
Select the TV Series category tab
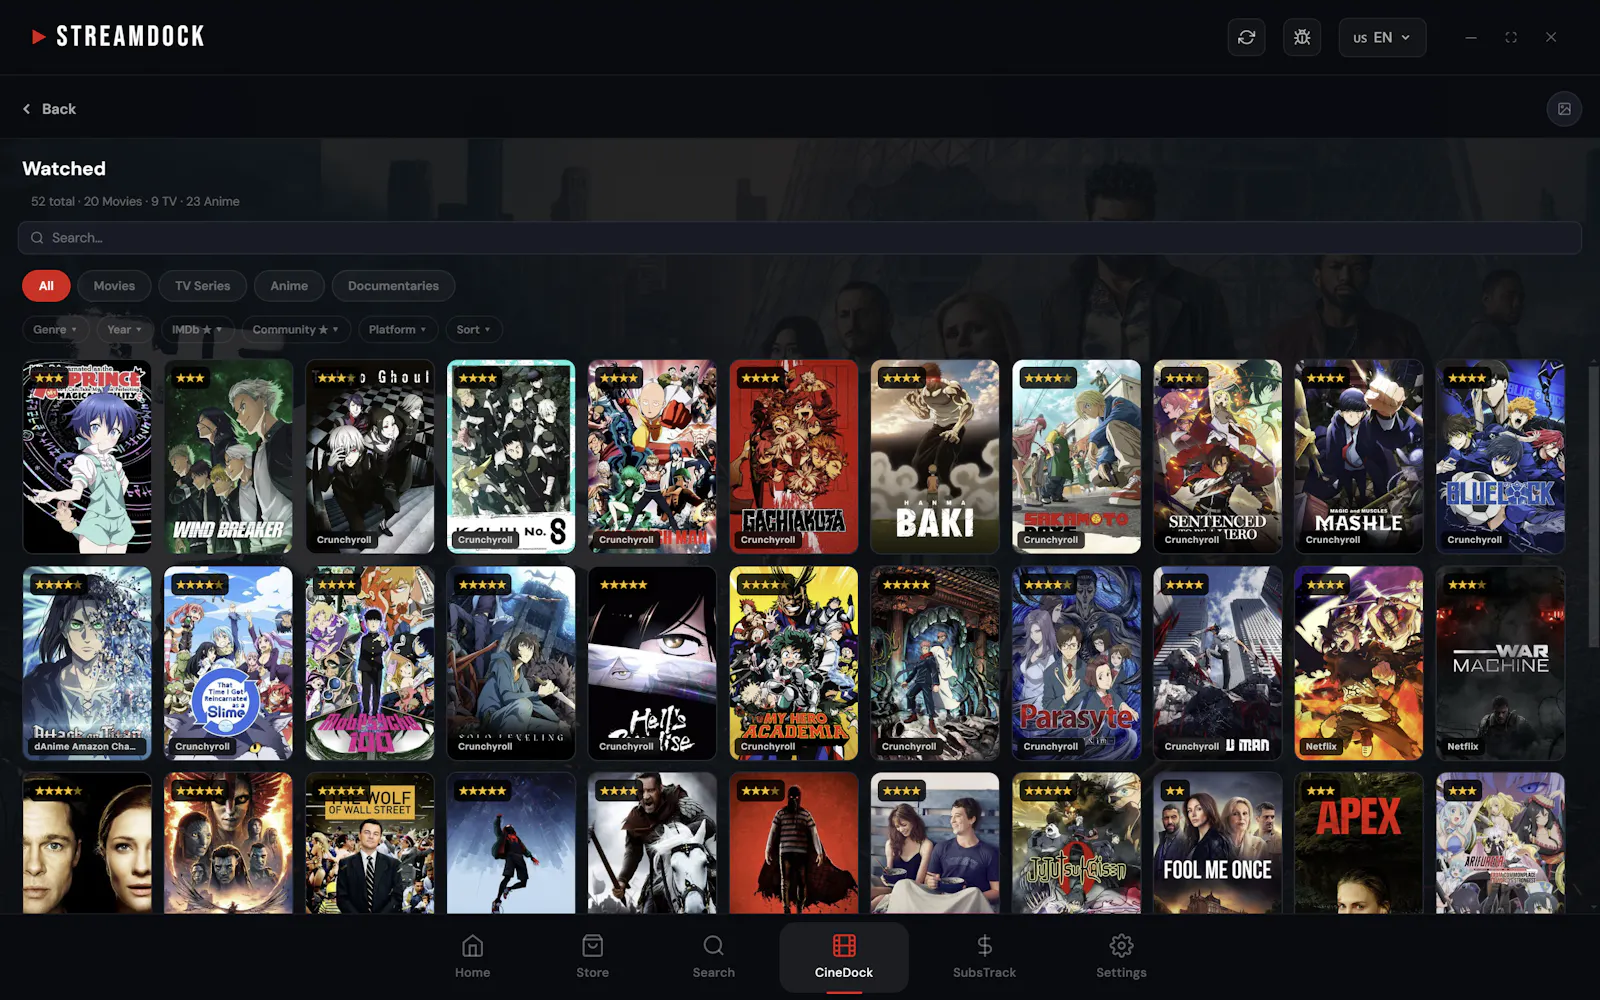[x=203, y=286]
